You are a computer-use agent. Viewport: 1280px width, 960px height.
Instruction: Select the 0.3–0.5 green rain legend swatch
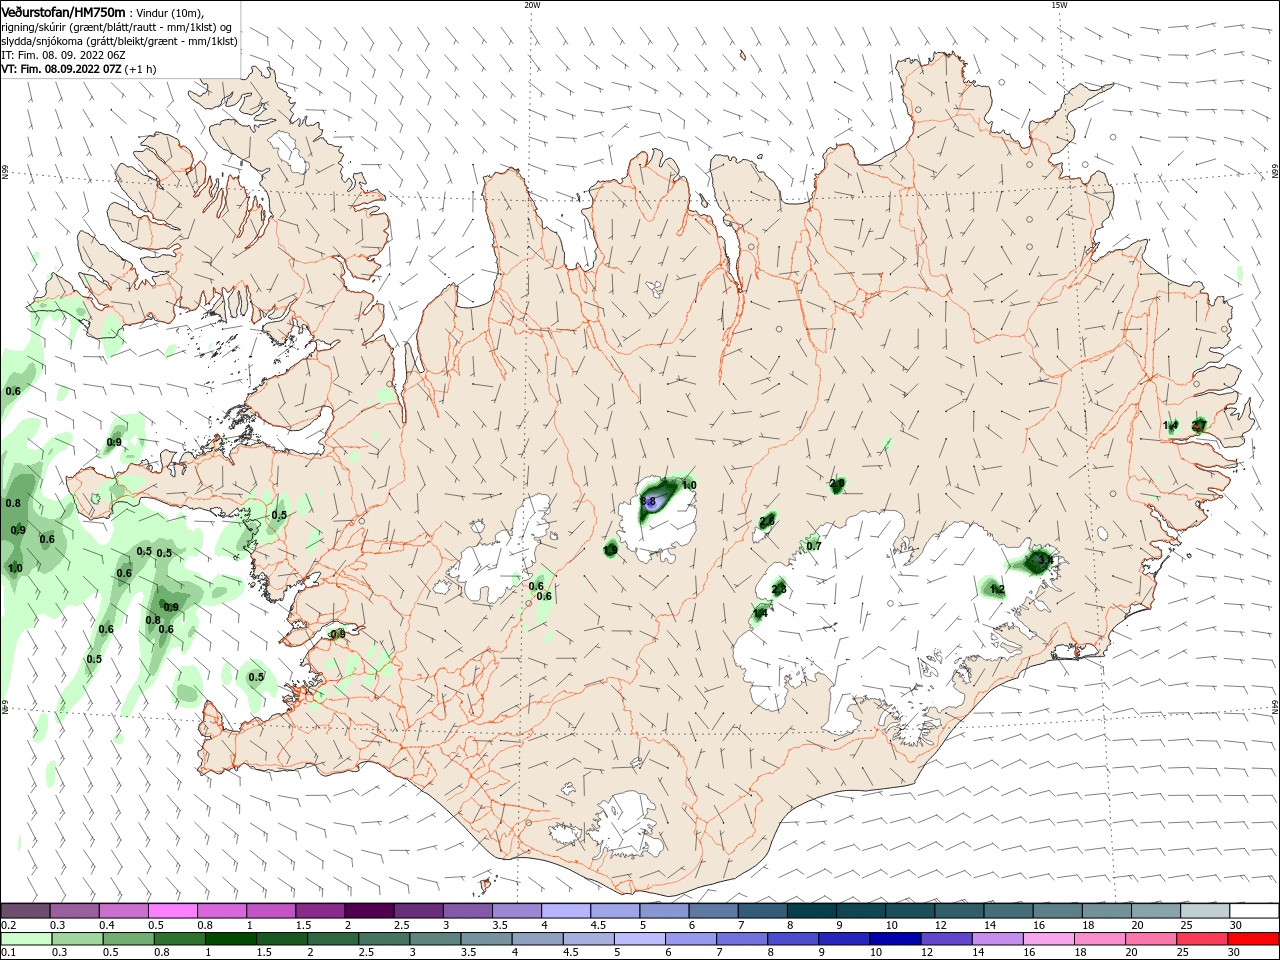(78, 939)
